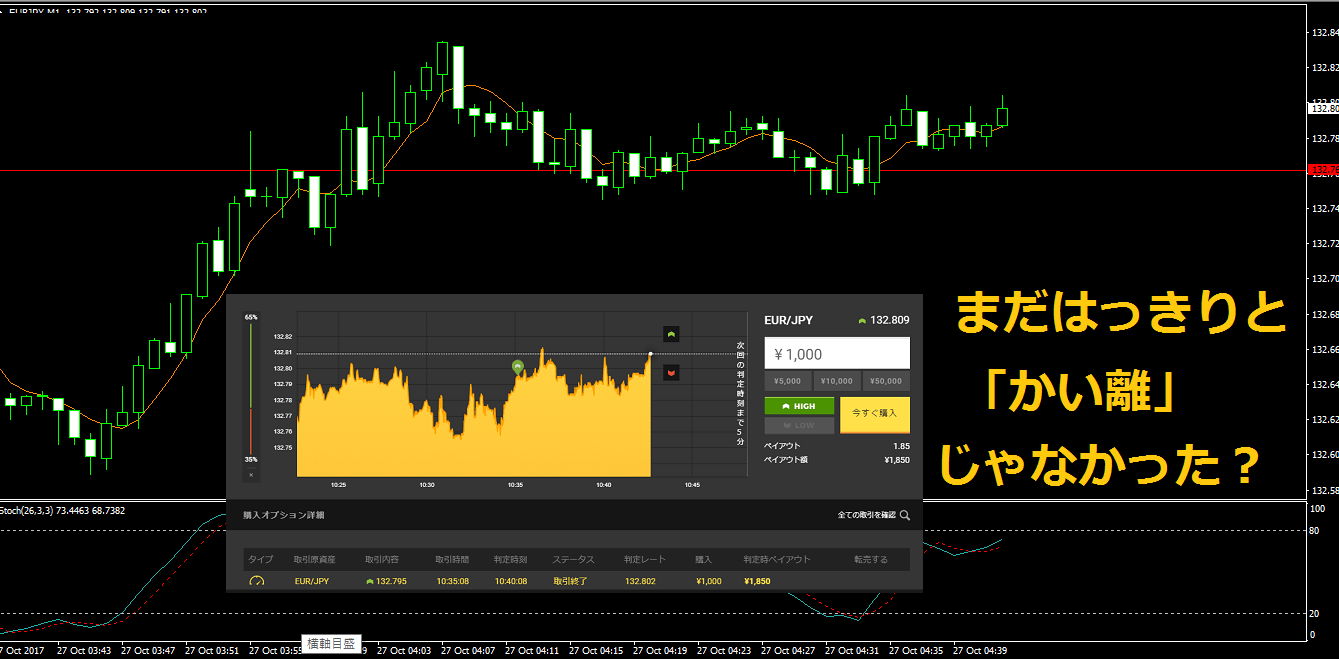
Task: Choose the ¥5,000 preset amount
Action: pyautogui.click(x=787, y=381)
